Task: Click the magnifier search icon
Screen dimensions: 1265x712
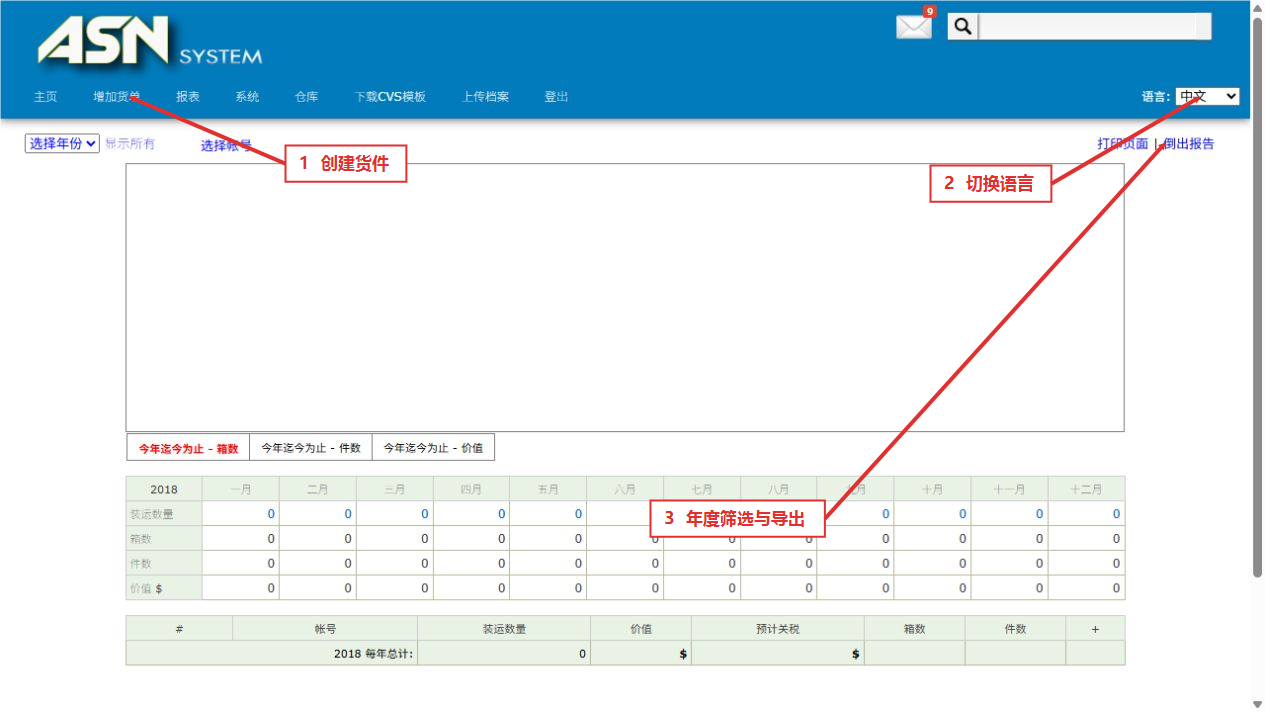Action: pyautogui.click(x=962, y=27)
